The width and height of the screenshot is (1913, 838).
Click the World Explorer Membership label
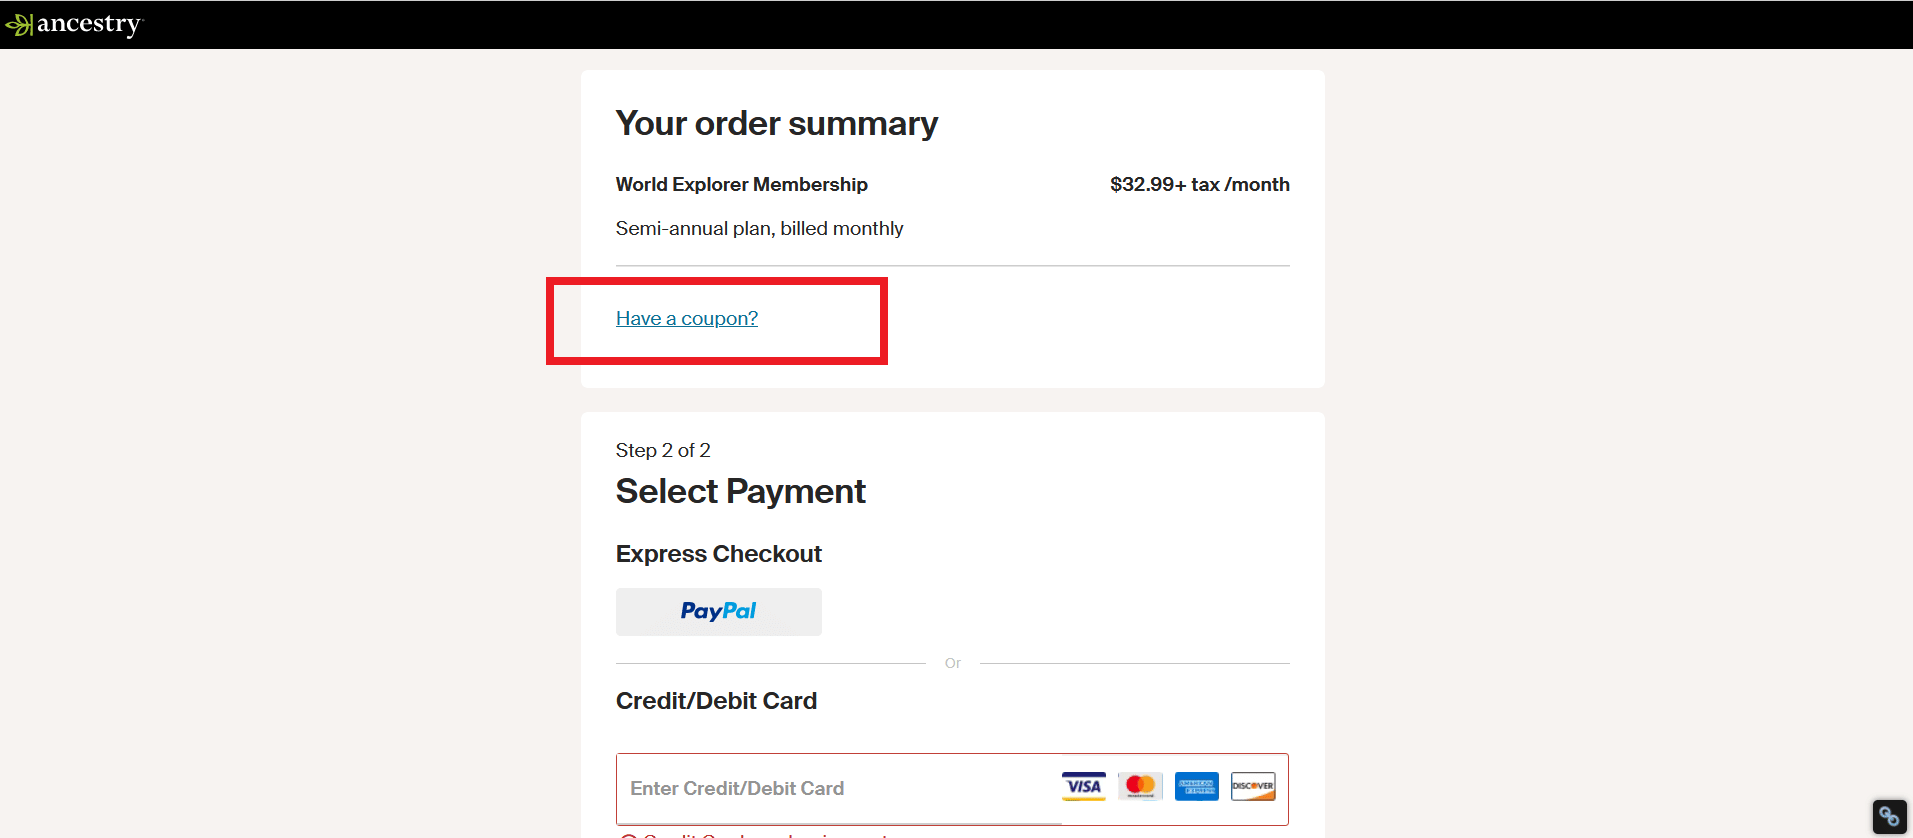tap(741, 185)
